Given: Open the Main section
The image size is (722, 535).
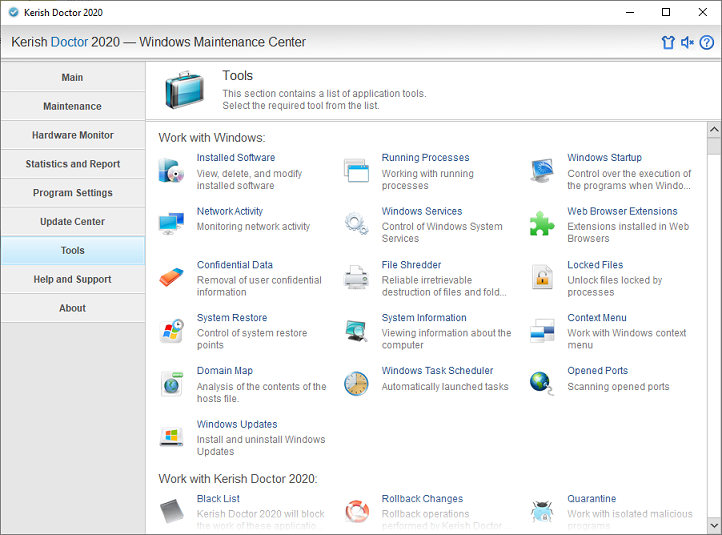Looking at the screenshot, I should 73,77.
